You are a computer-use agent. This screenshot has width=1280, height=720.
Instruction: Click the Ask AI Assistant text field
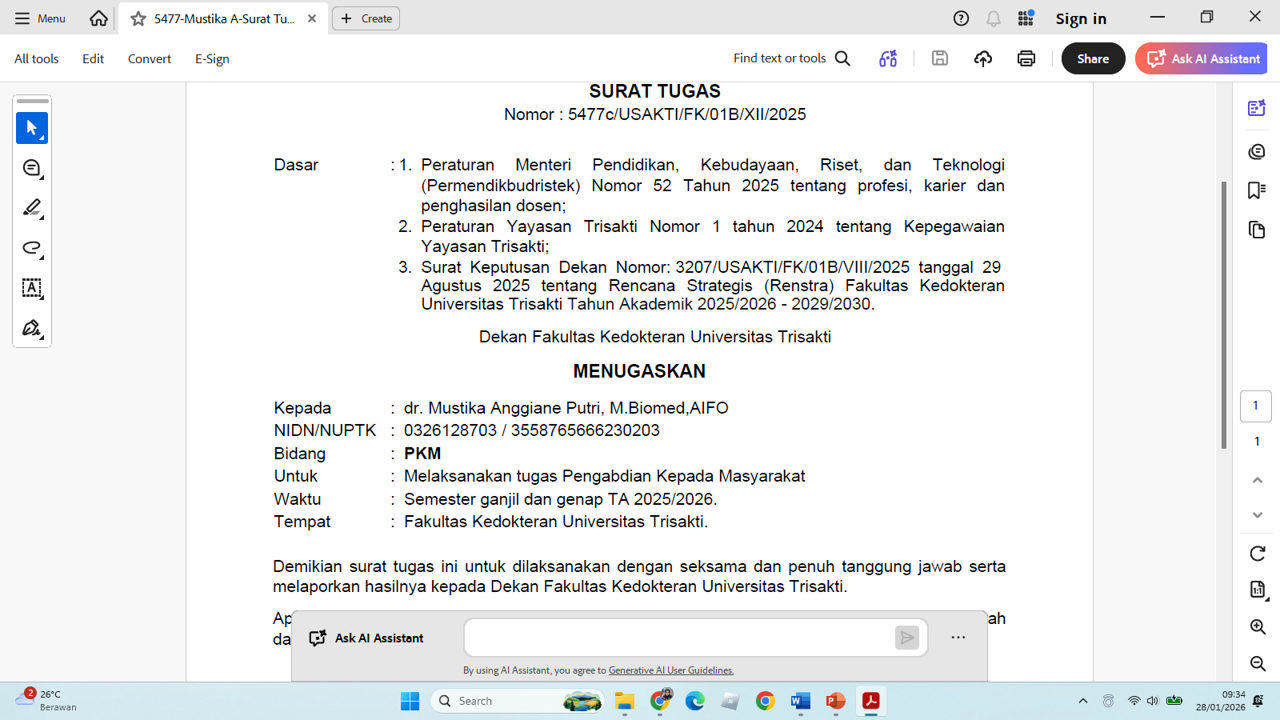pyautogui.click(x=680, y=638)
